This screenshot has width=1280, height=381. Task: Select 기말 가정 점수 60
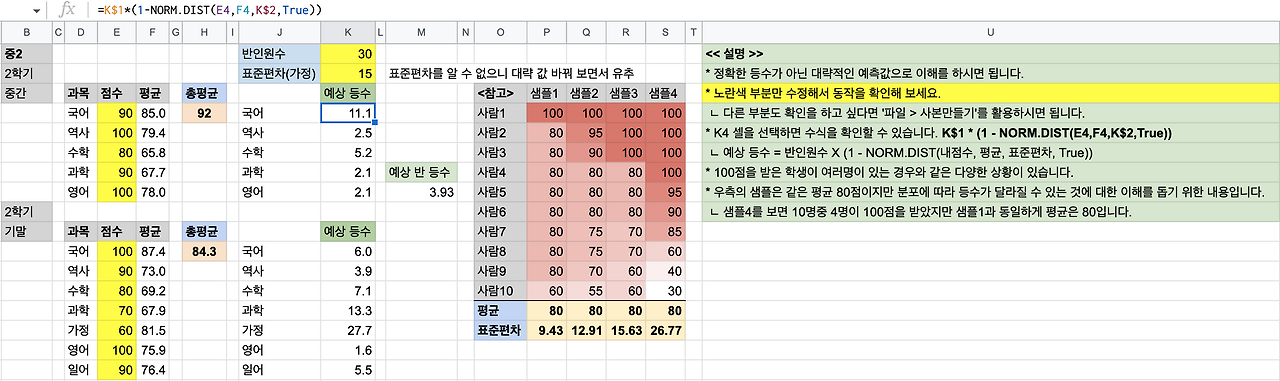click(x=116, y=330)
